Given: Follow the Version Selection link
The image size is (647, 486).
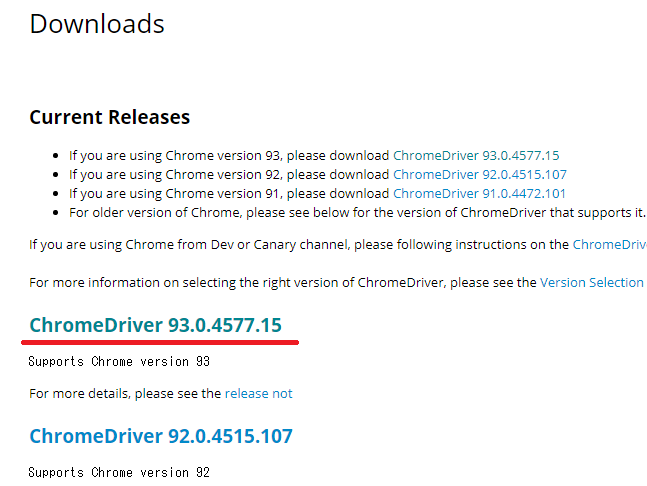Looking at the screenshot, I should click(x=593, y=283).
